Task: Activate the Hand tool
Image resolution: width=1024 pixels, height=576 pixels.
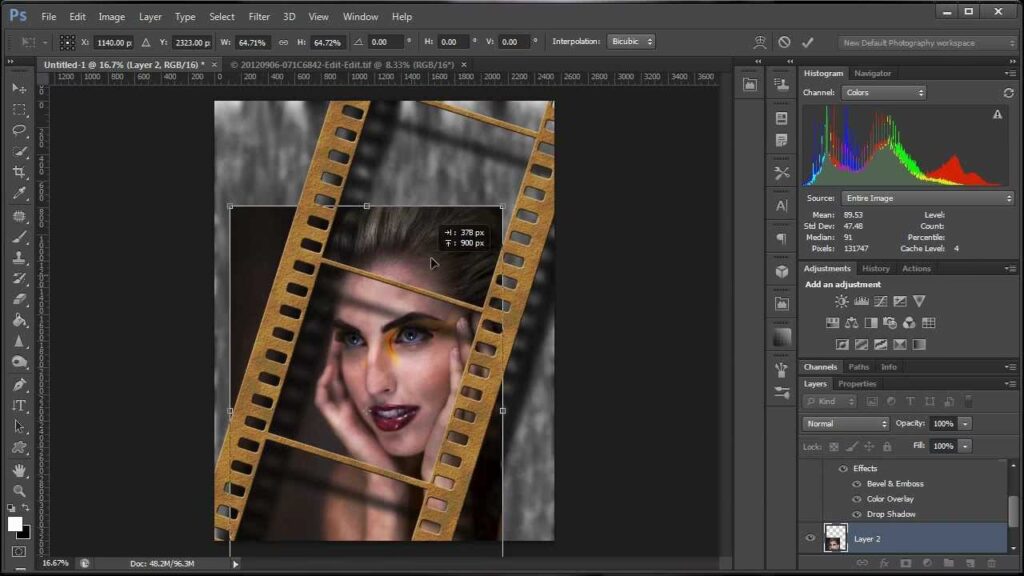Action: pyautogui.click(x=19, y=469)
